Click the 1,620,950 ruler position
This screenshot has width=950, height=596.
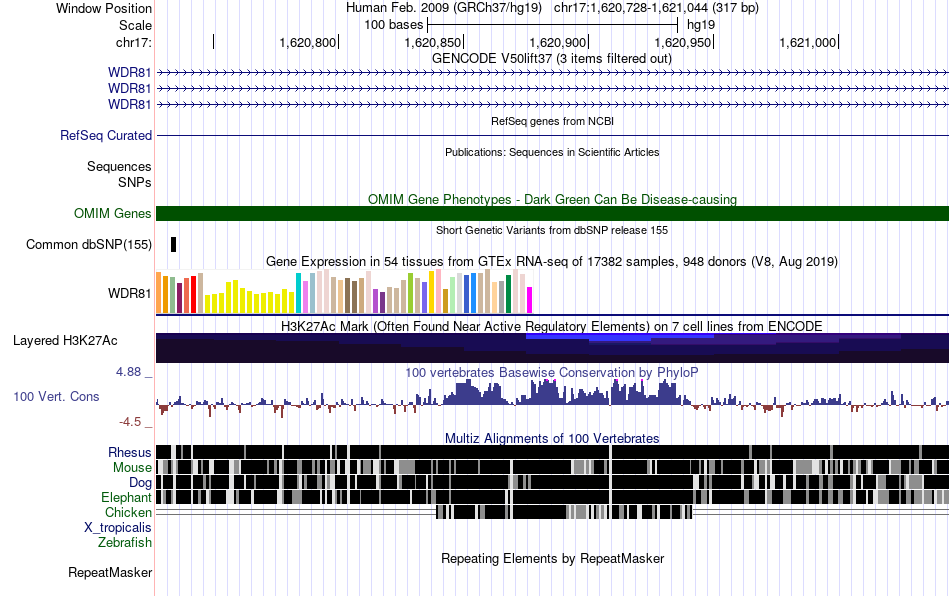point(683,42)
